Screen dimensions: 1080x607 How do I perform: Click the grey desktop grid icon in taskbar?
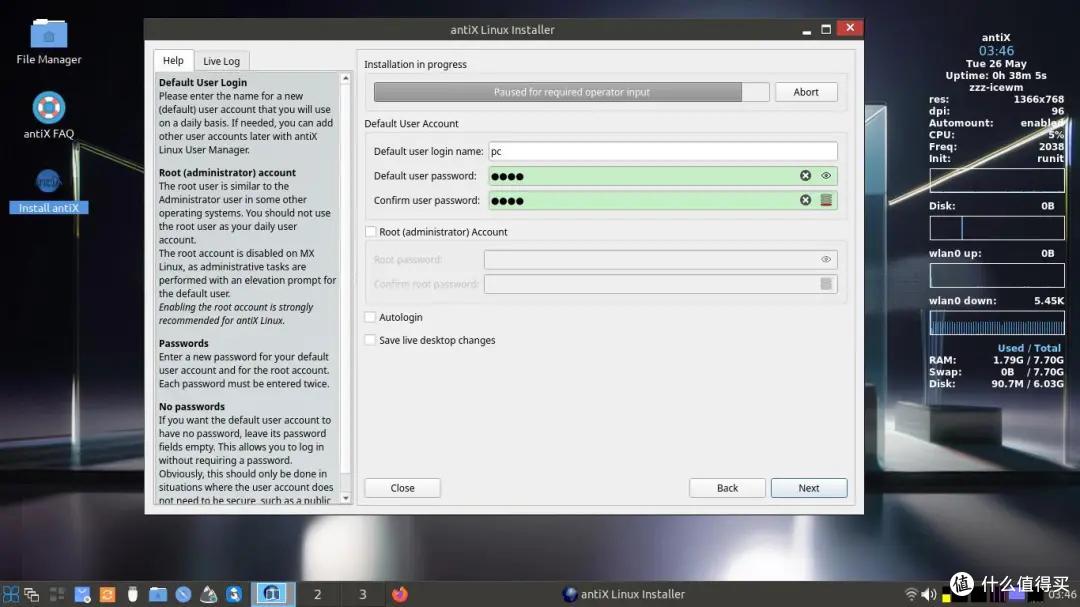[56, 594]
